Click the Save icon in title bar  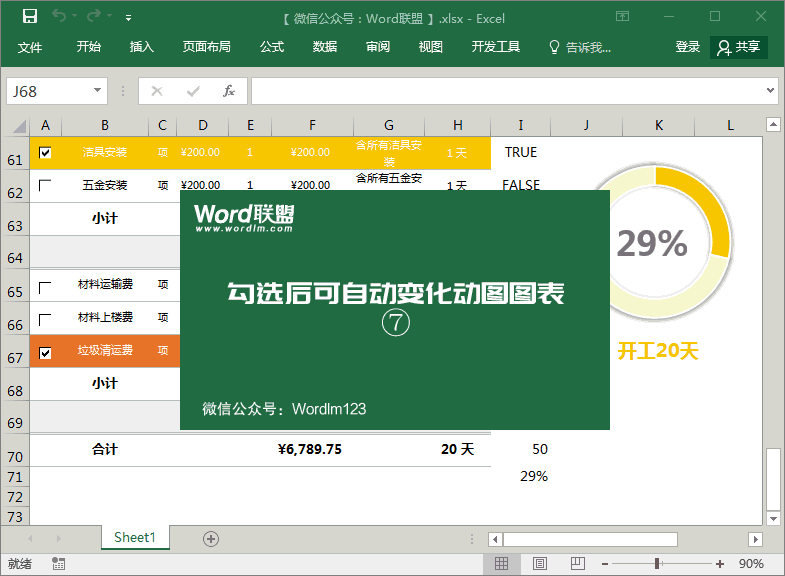pos(29,17)
